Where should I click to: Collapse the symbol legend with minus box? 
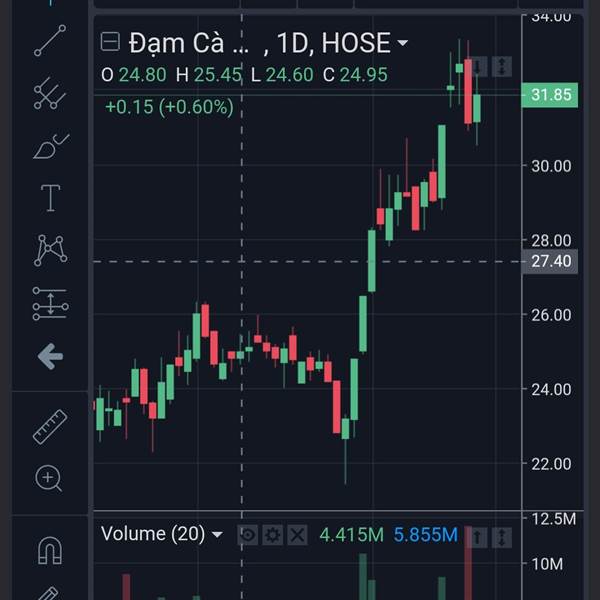tap(110, 42)
